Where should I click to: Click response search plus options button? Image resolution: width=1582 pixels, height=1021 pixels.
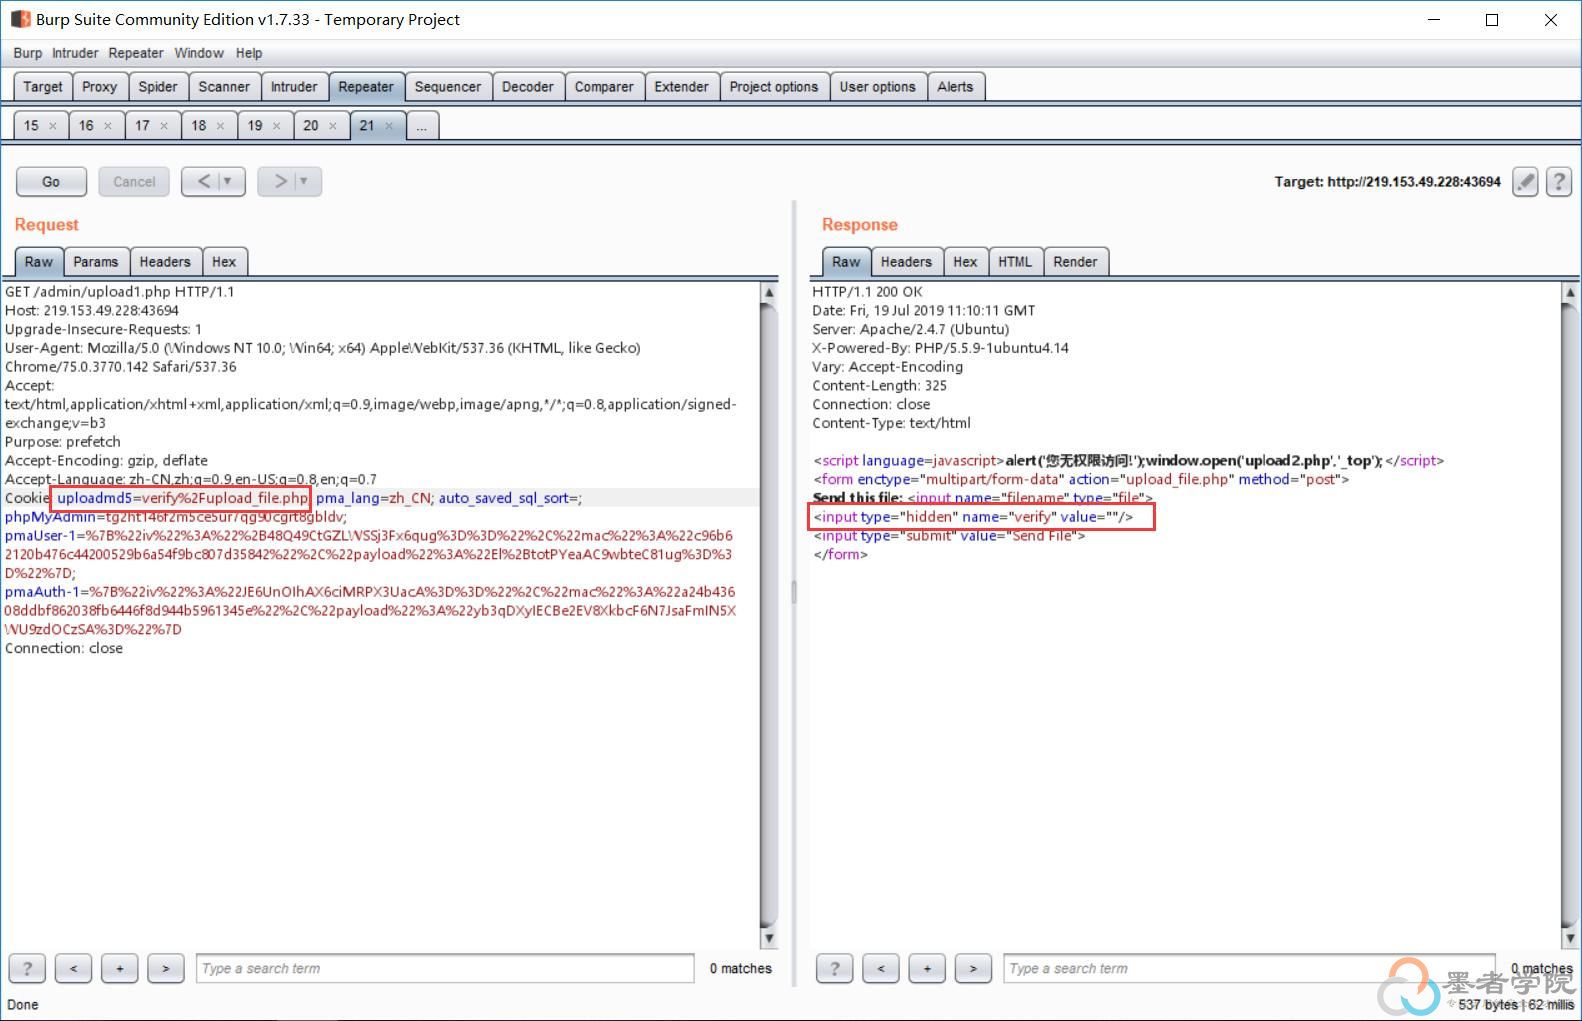pos(927,968)
